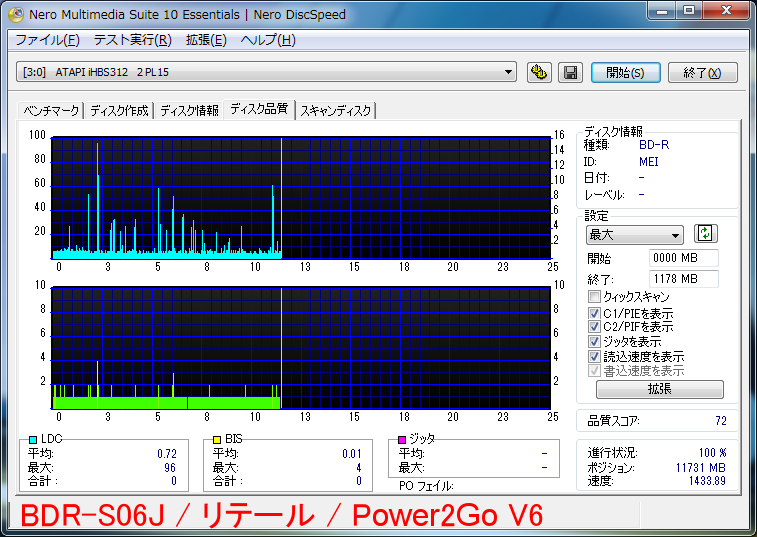
Task: Click the yellow BIS legend swatch
Action: point(217,439)
